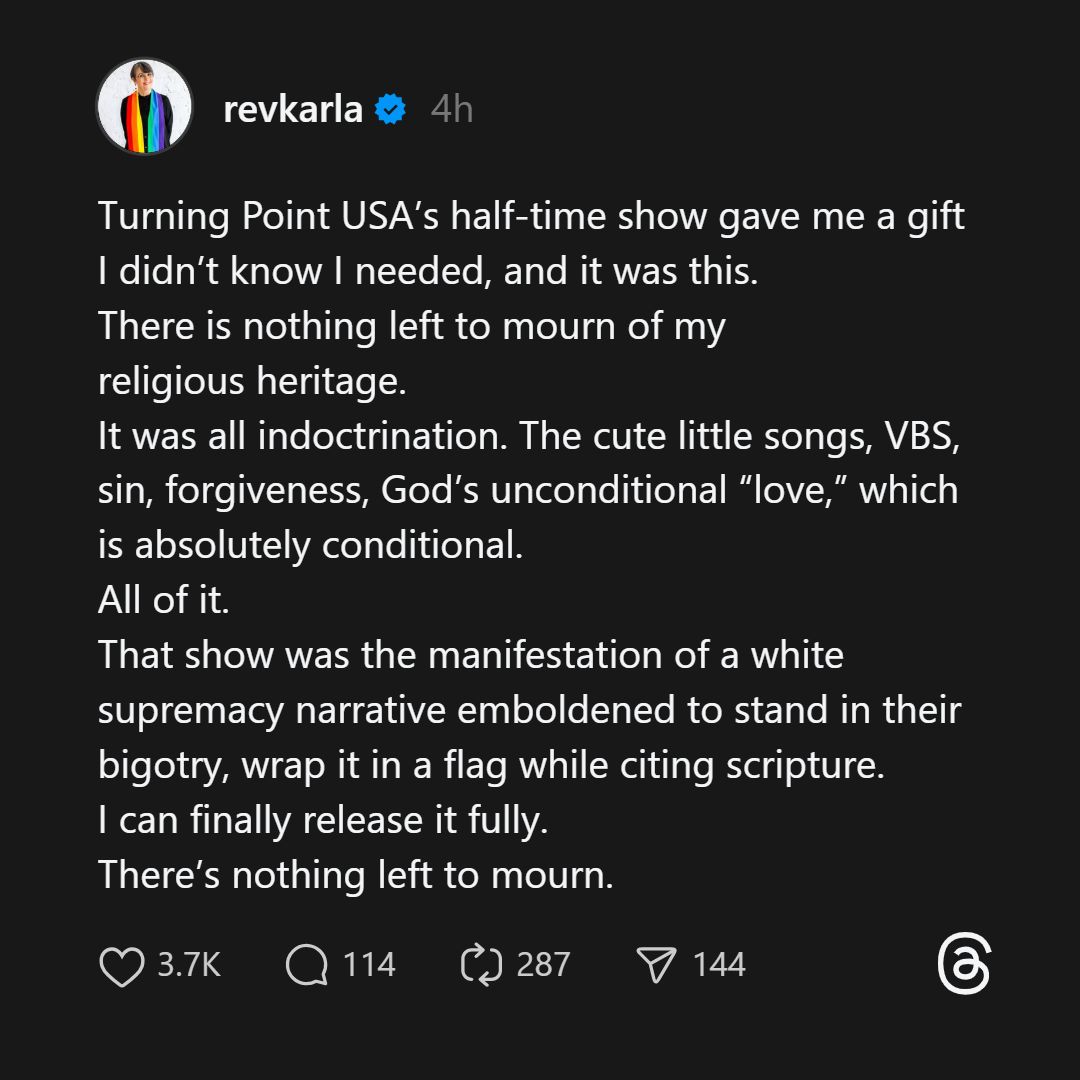Open the post via the 4h timestamp
This screenshot has width=1080, height=1080.
point(451,109)
